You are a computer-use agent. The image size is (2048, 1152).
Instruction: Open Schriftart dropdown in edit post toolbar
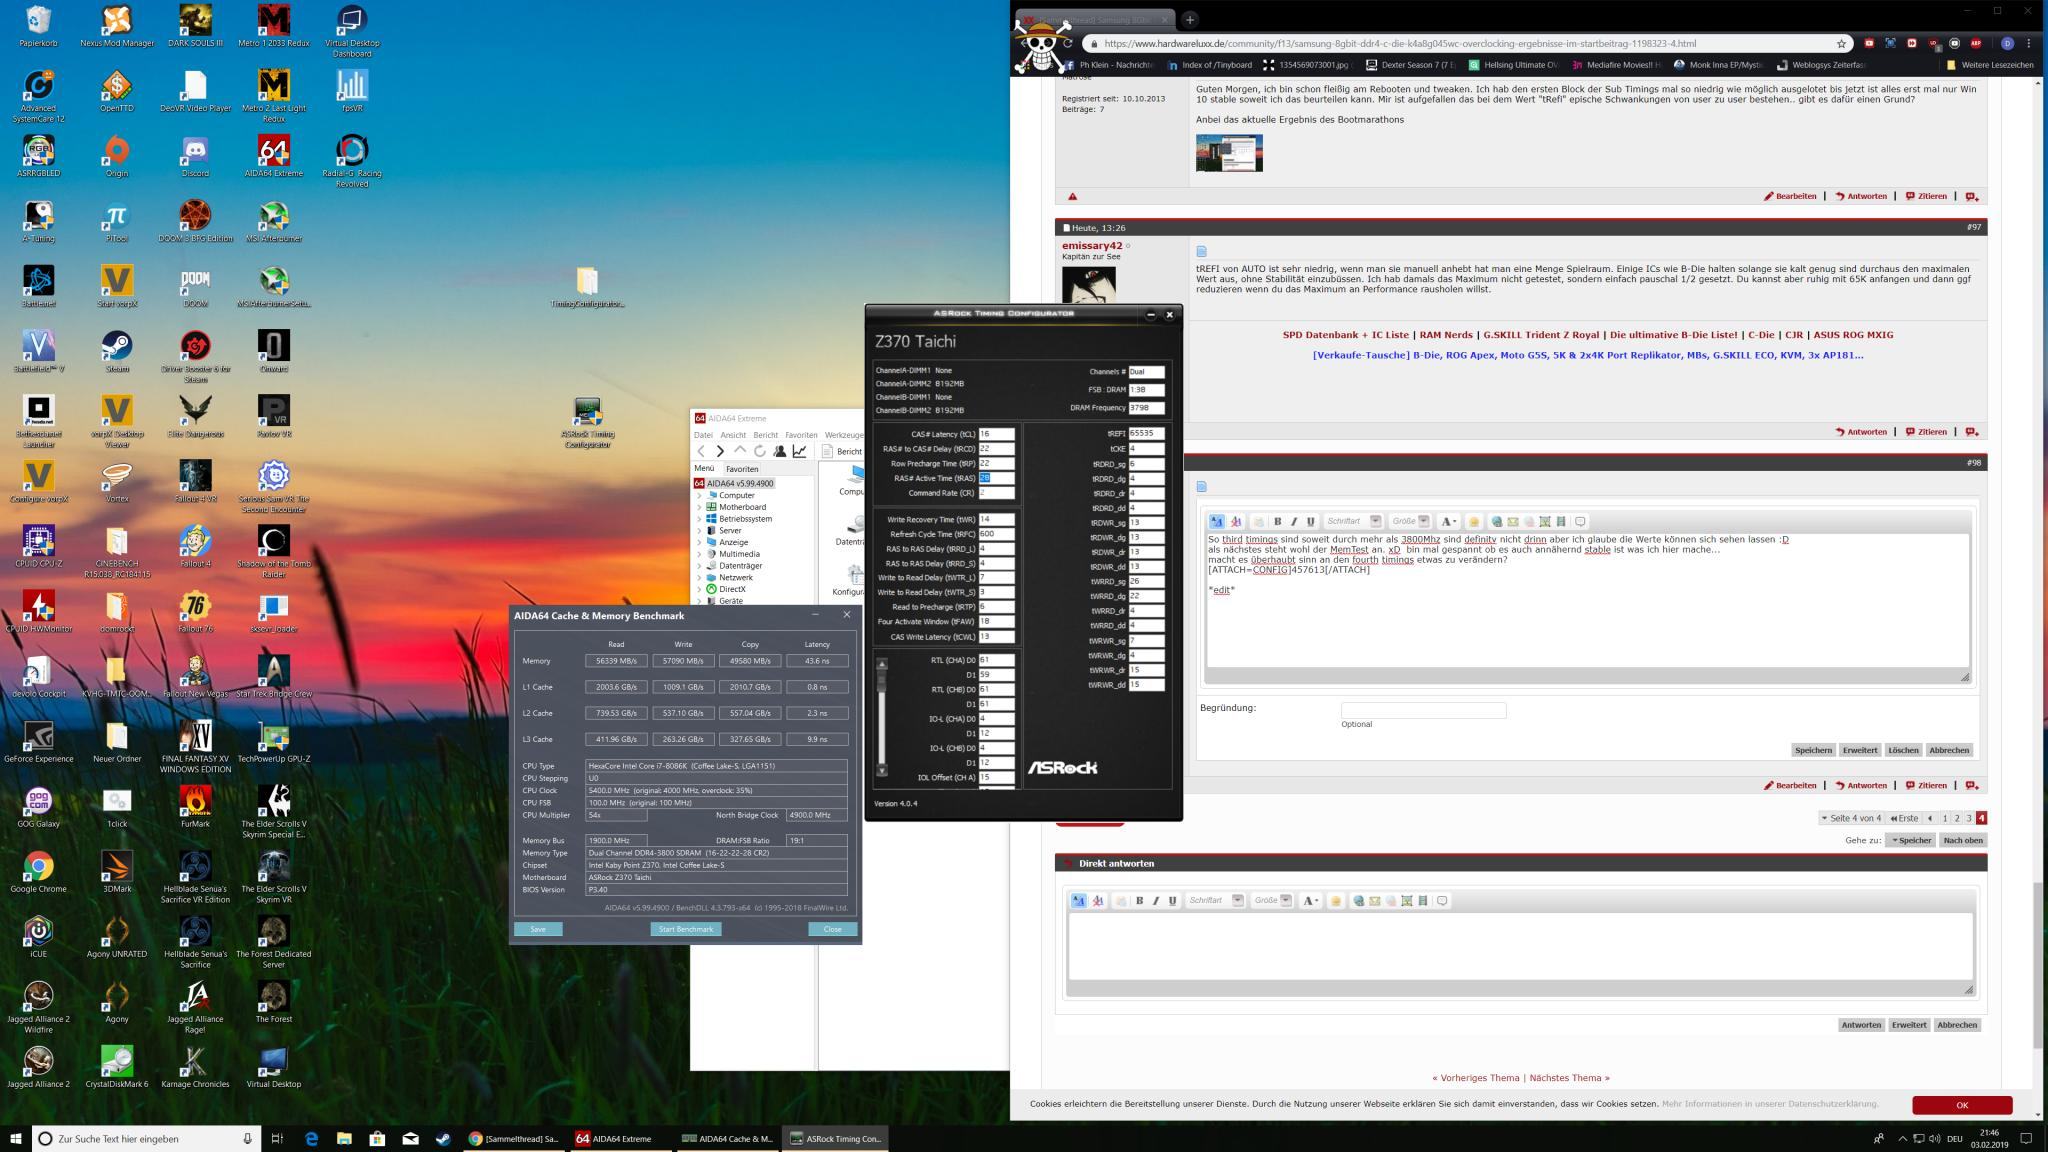(x=1354, y=521)
